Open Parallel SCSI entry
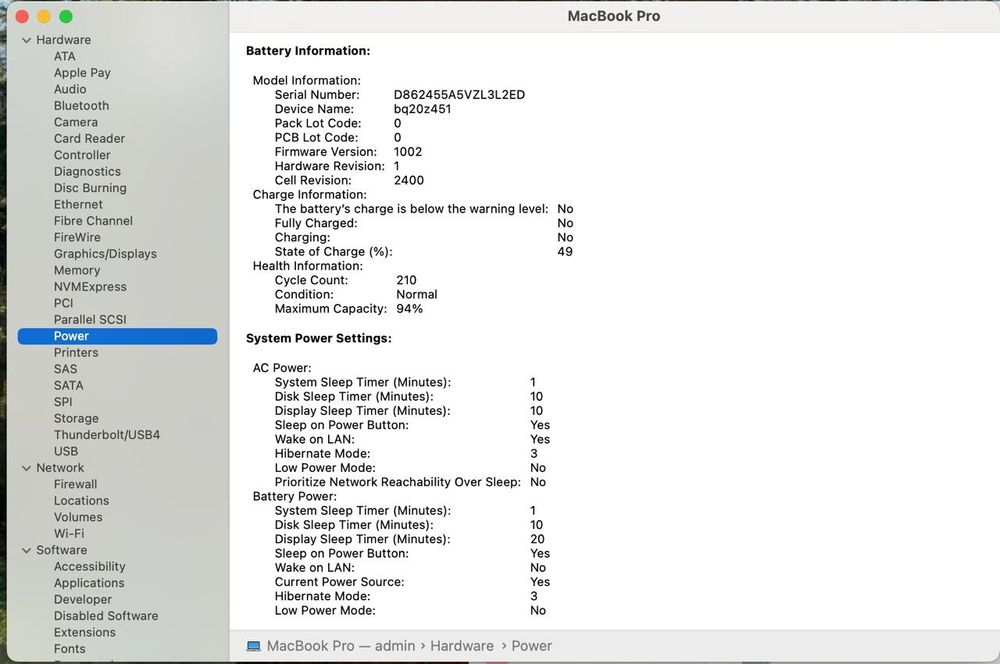Screen dimensions: 1000x664 point(90,320)
